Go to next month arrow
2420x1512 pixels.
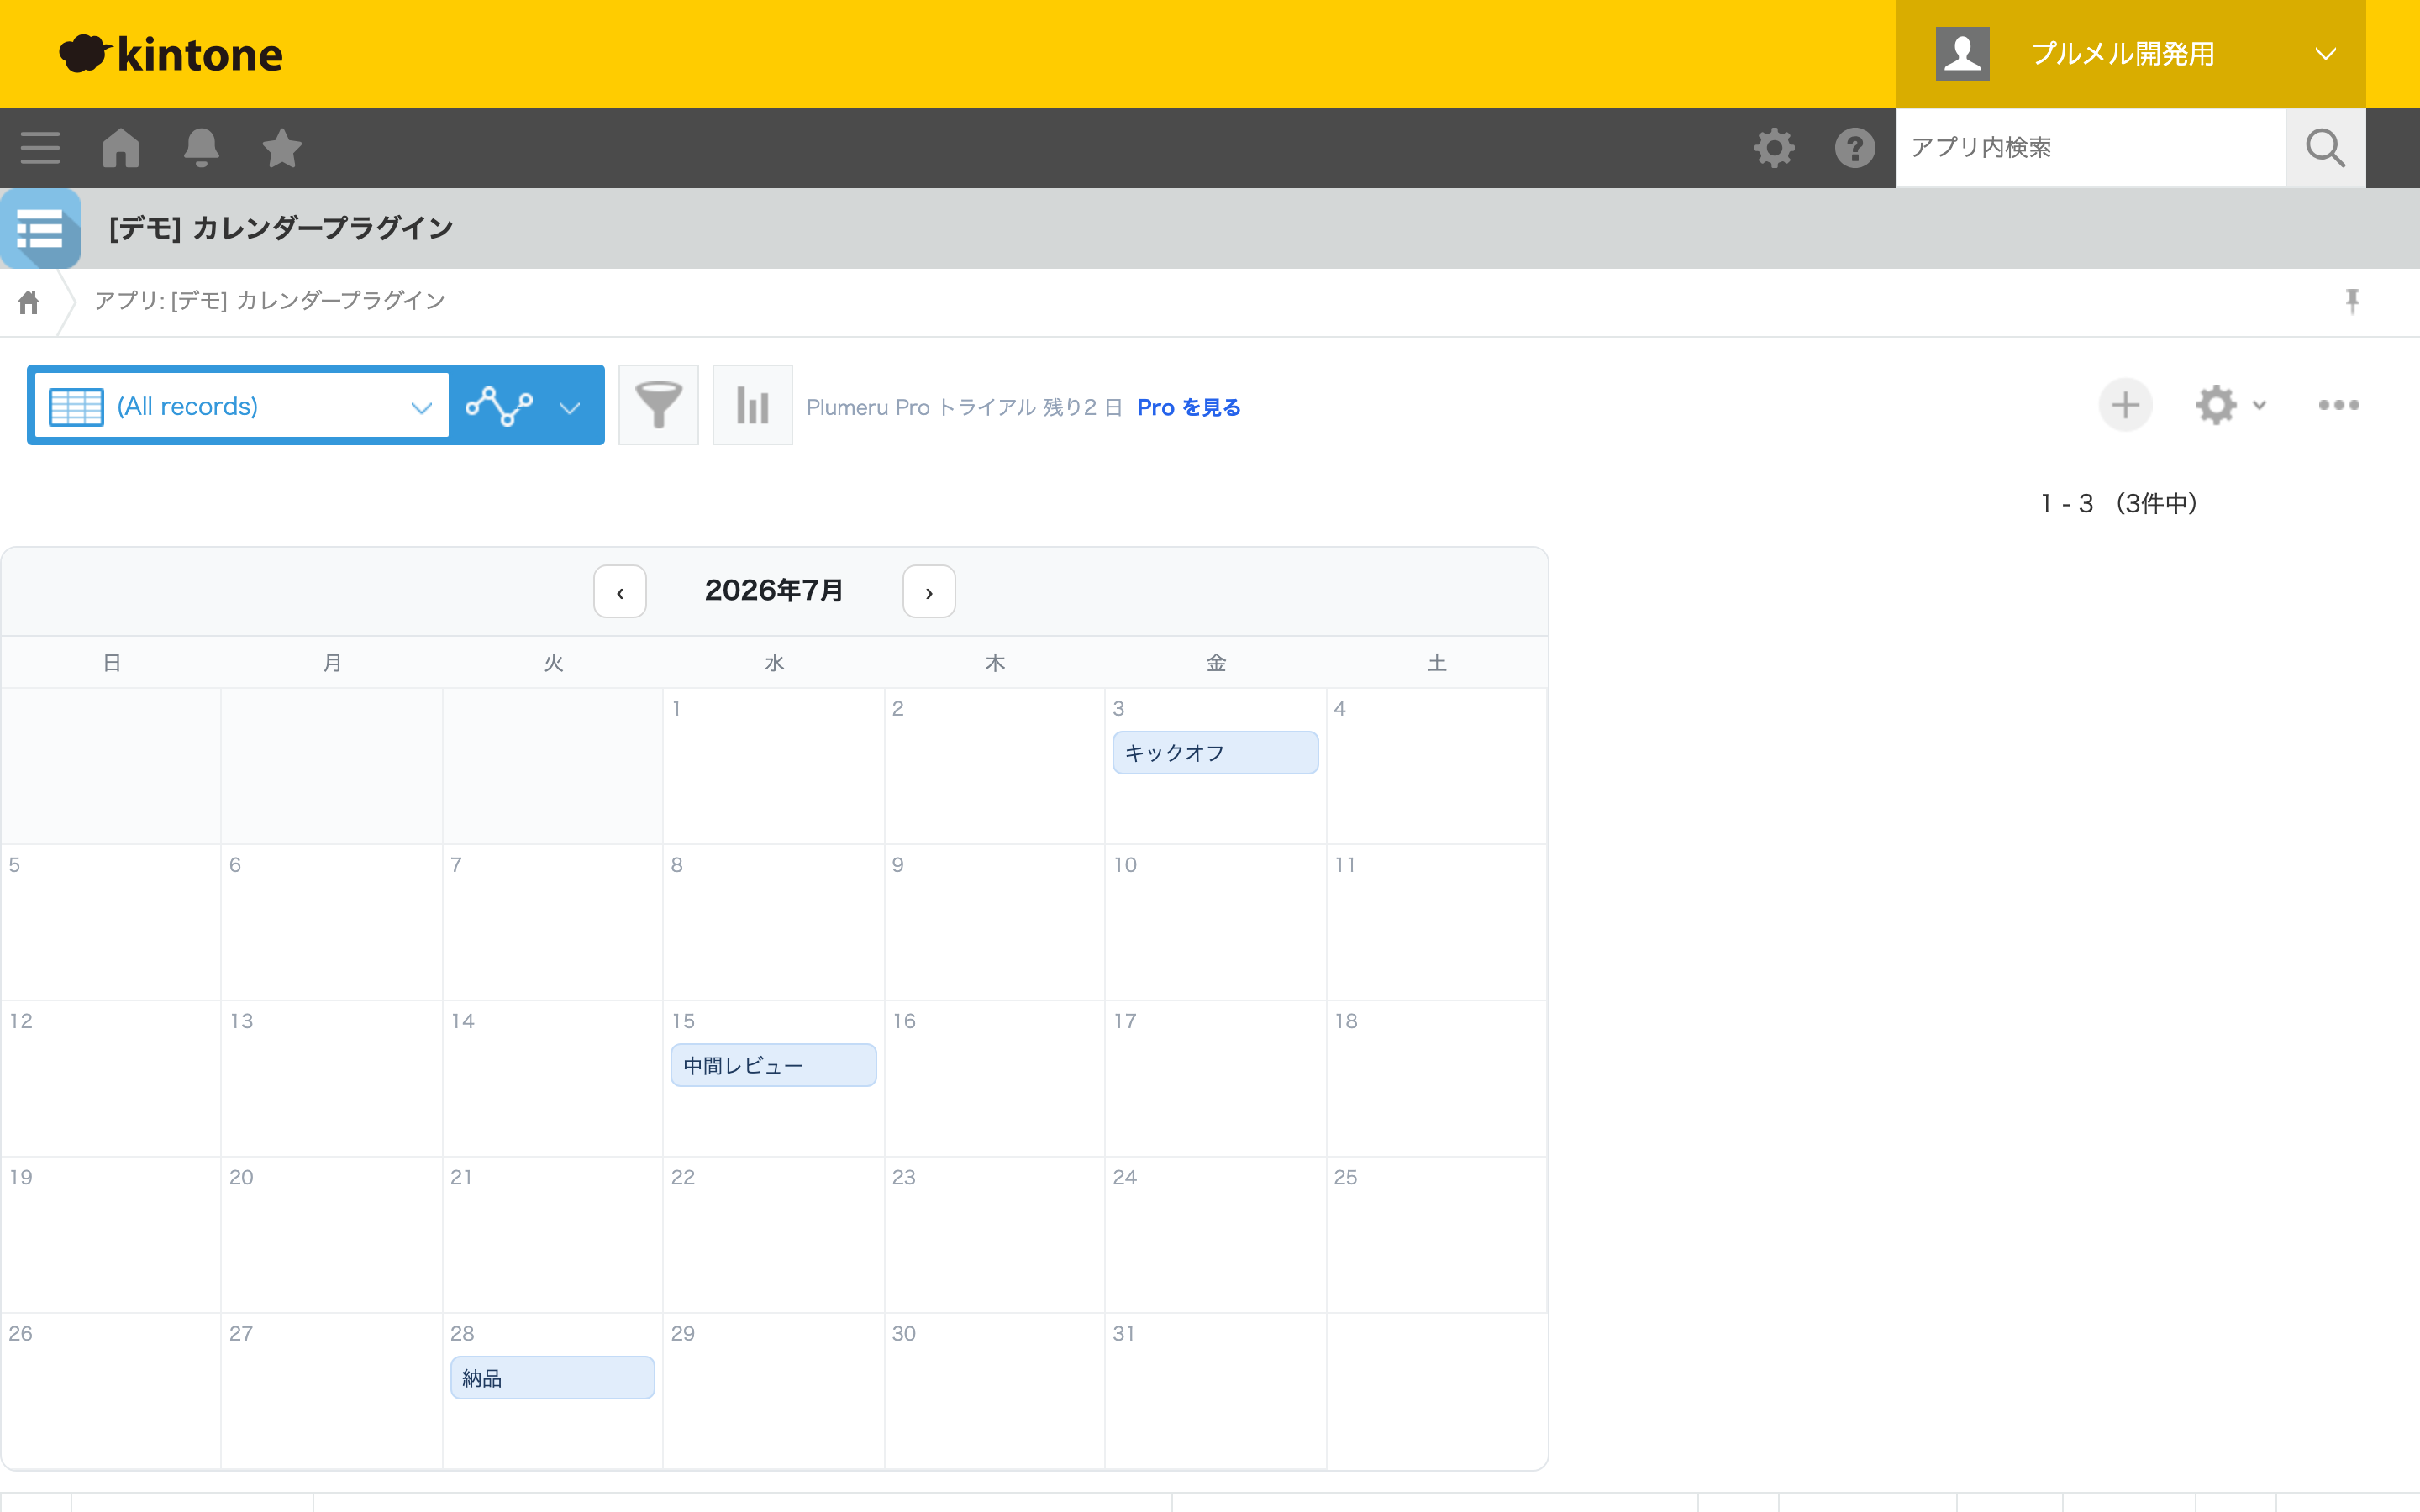(929, 592)
